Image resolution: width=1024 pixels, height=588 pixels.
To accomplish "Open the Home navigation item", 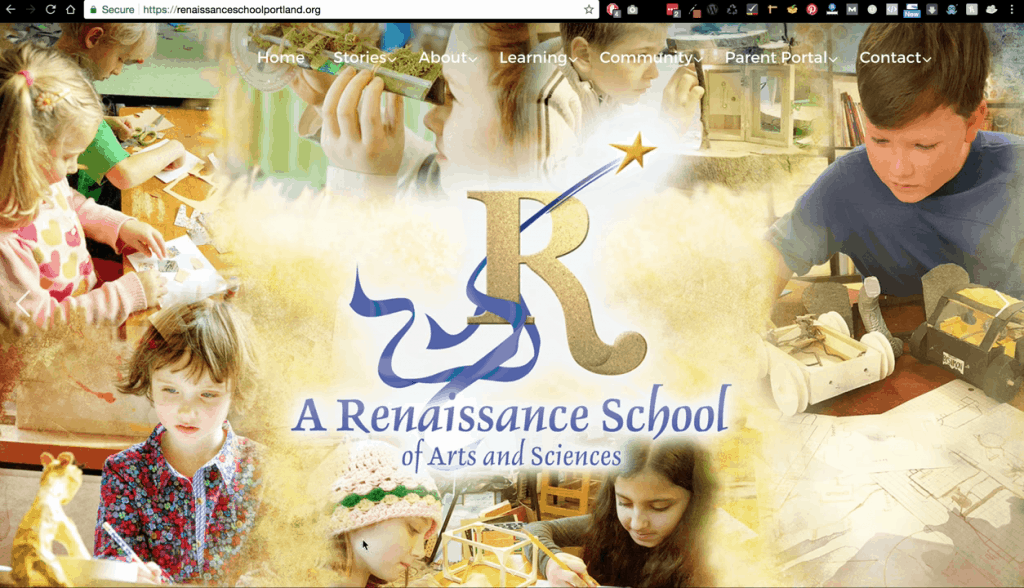I will 281,57.
